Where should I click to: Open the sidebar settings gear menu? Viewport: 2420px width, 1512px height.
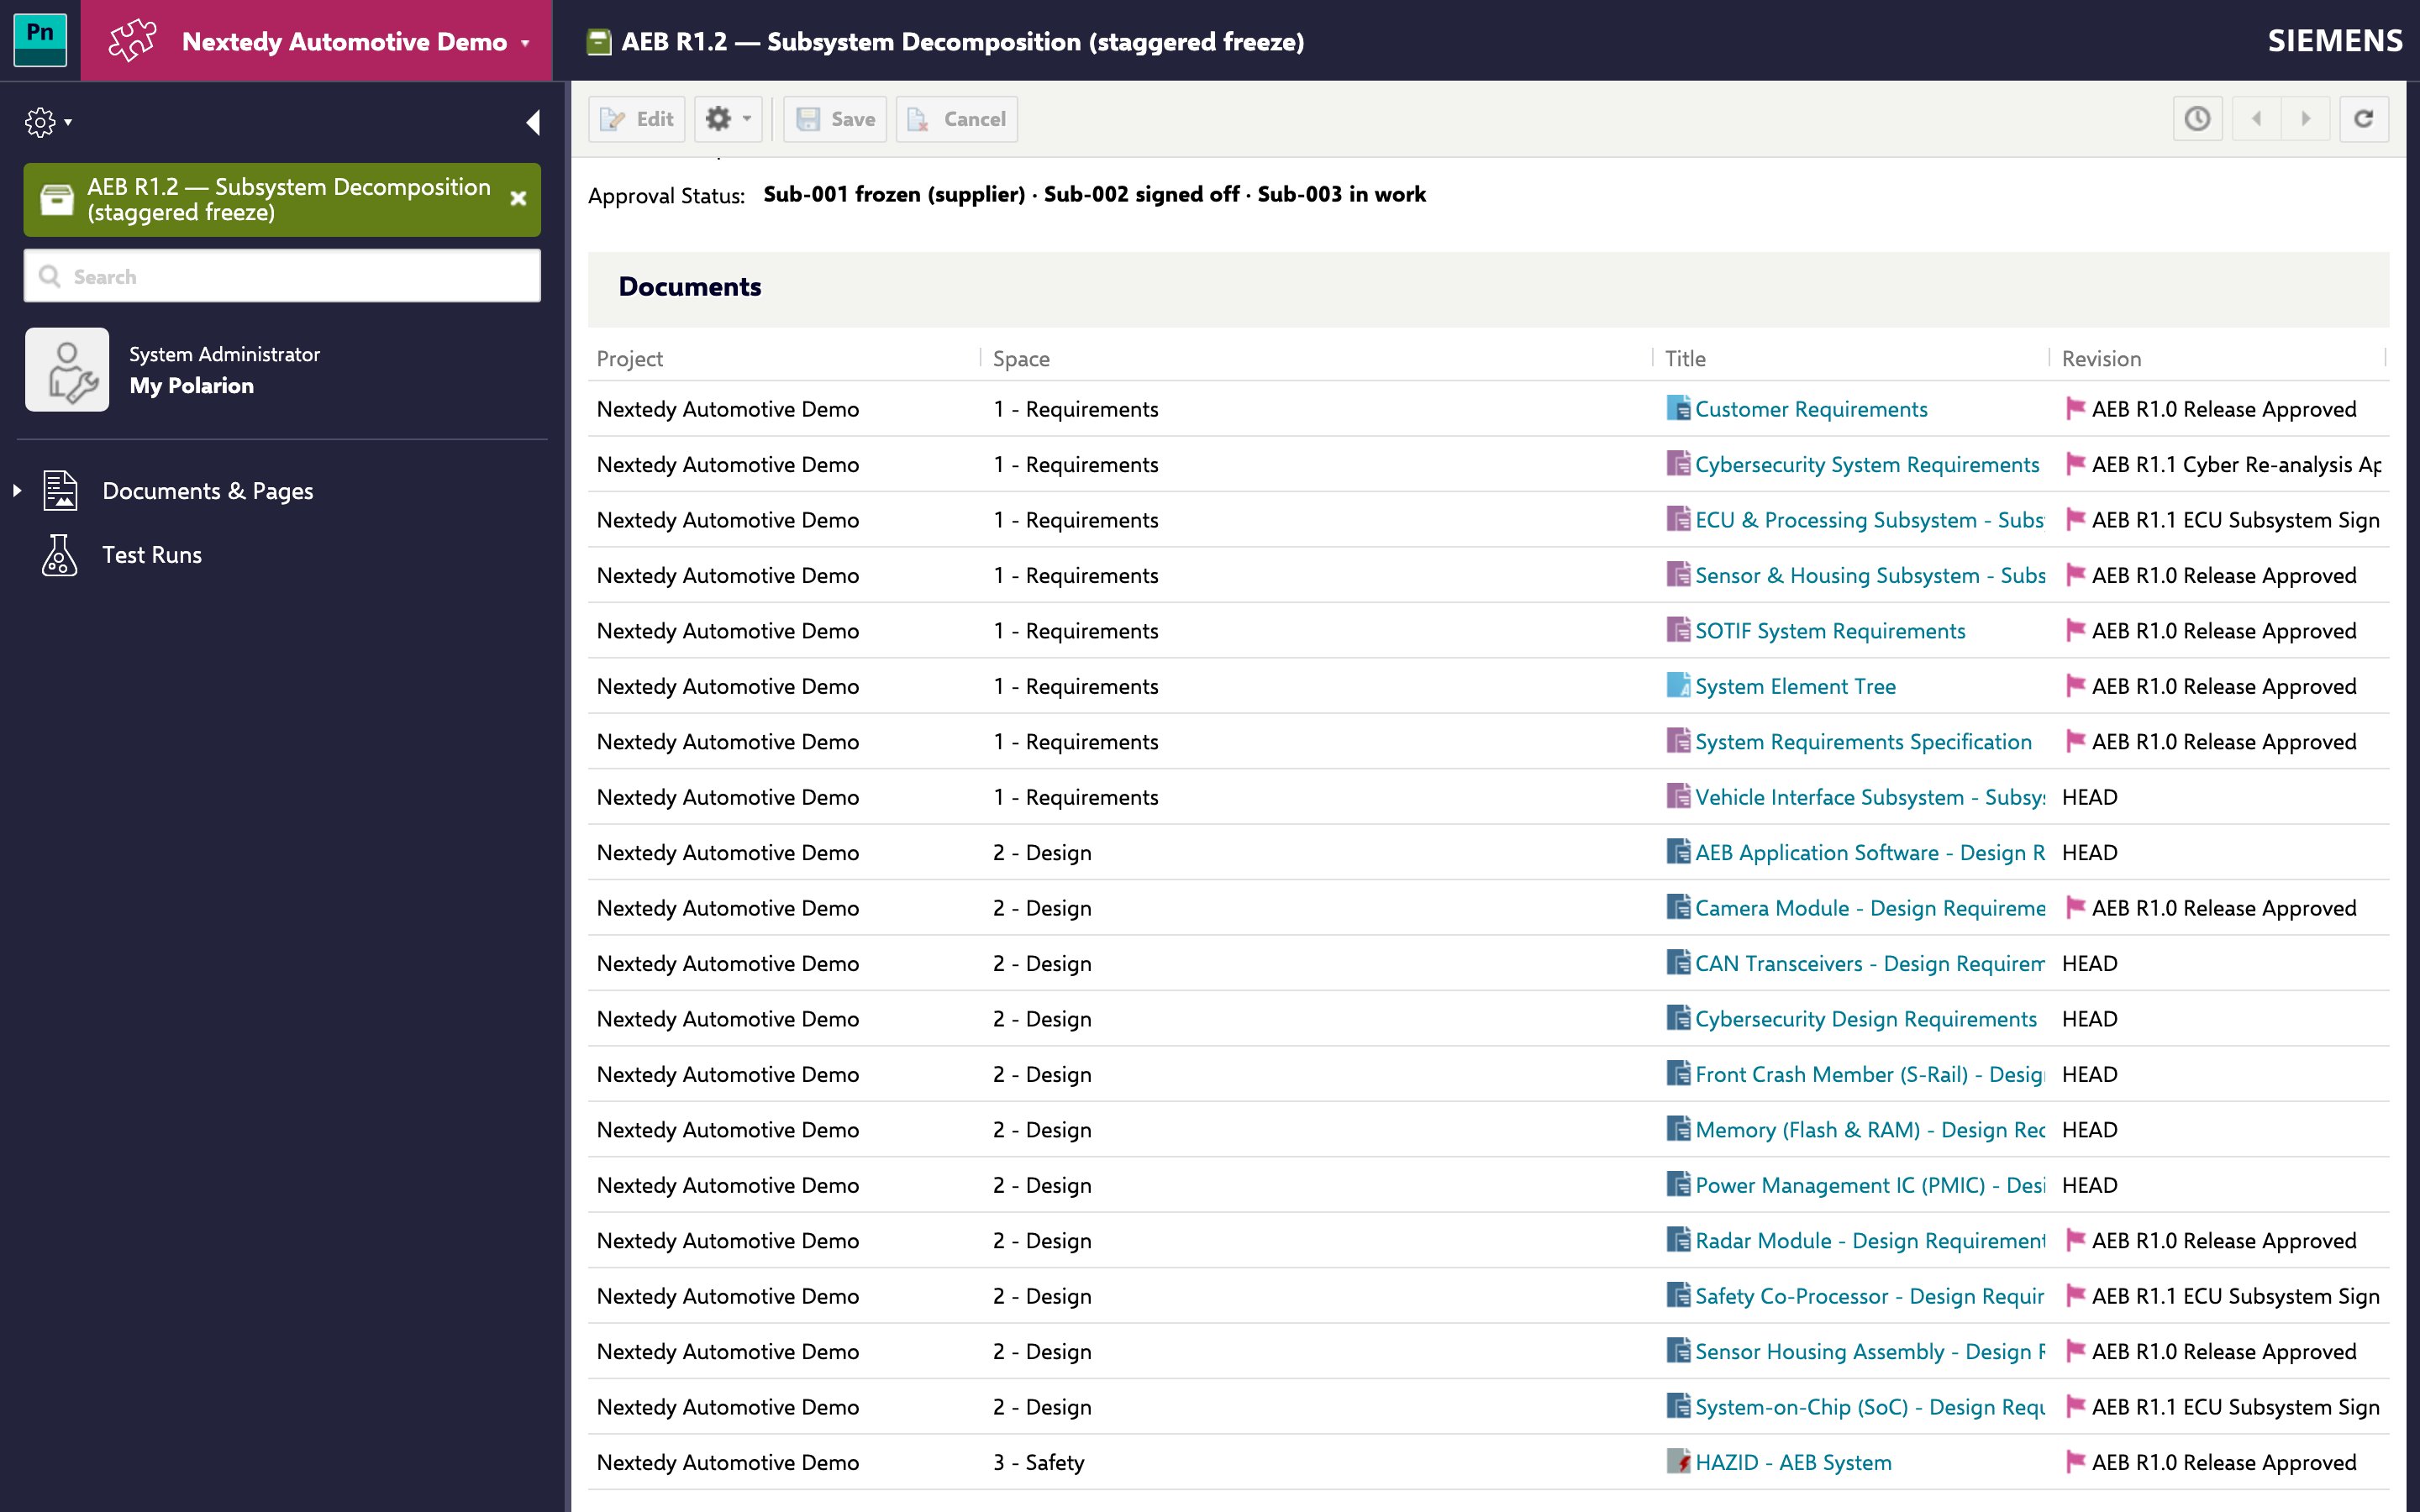[x=47, y=122]
